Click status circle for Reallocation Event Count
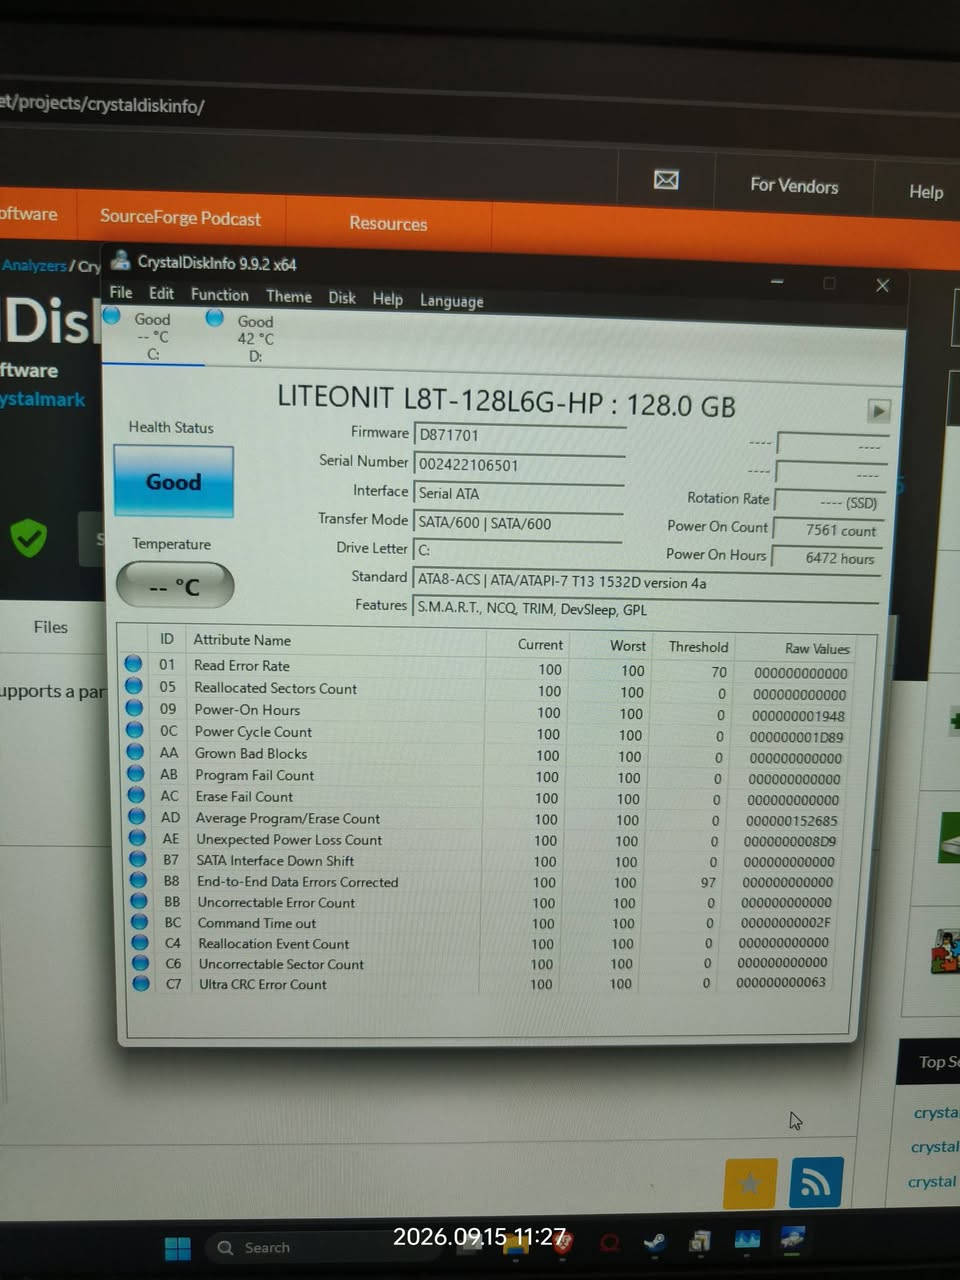 (x=140, y=942)
